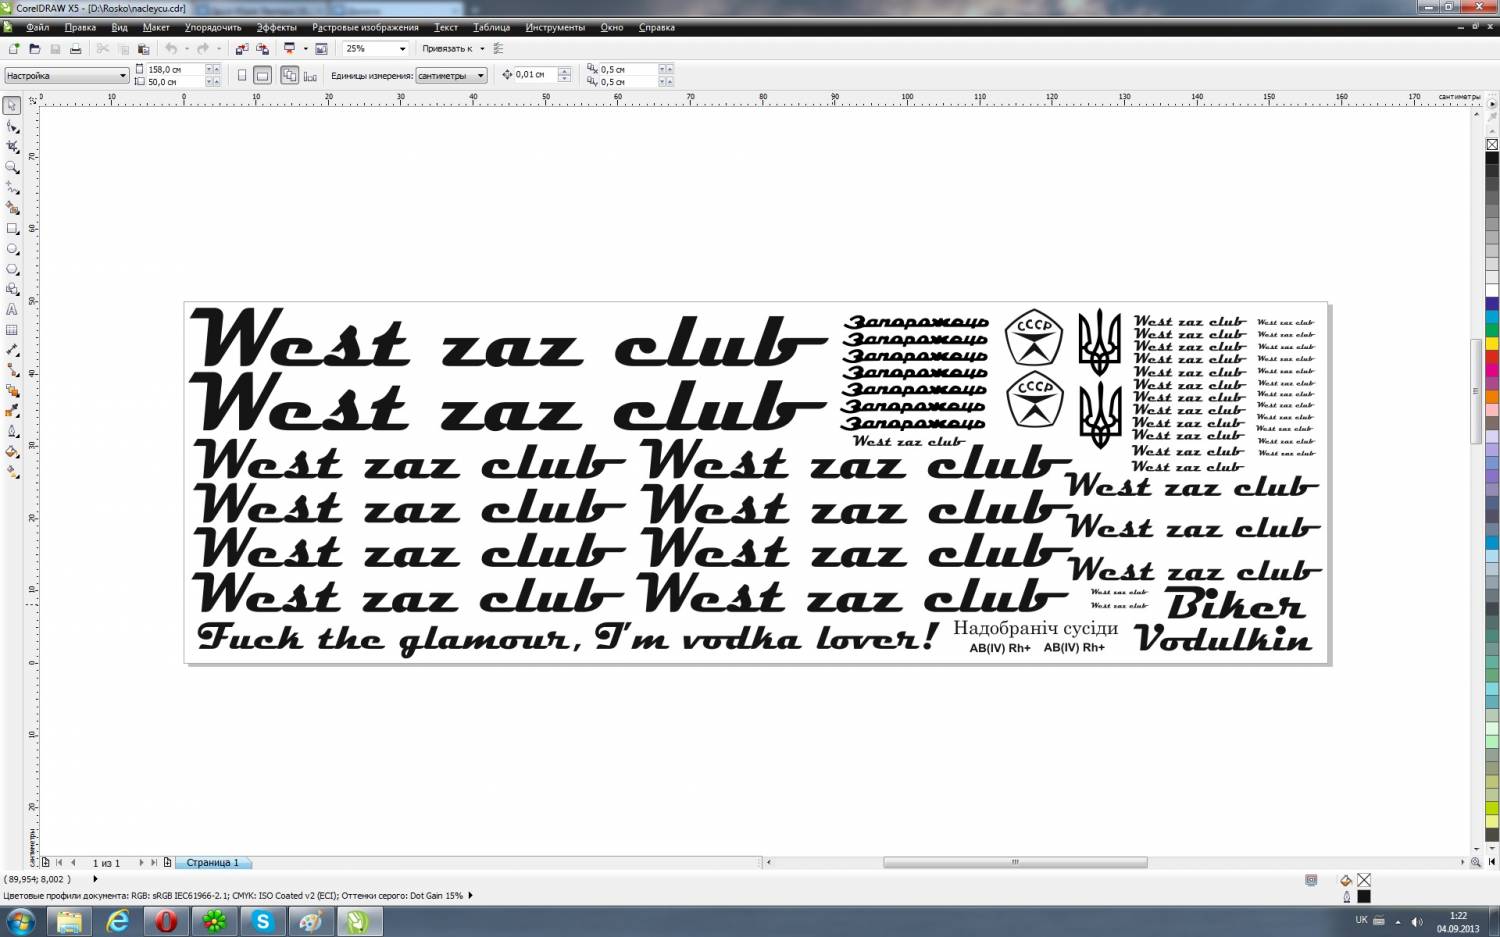
Task: Select the Smart Fill tool
Action: 12,208
